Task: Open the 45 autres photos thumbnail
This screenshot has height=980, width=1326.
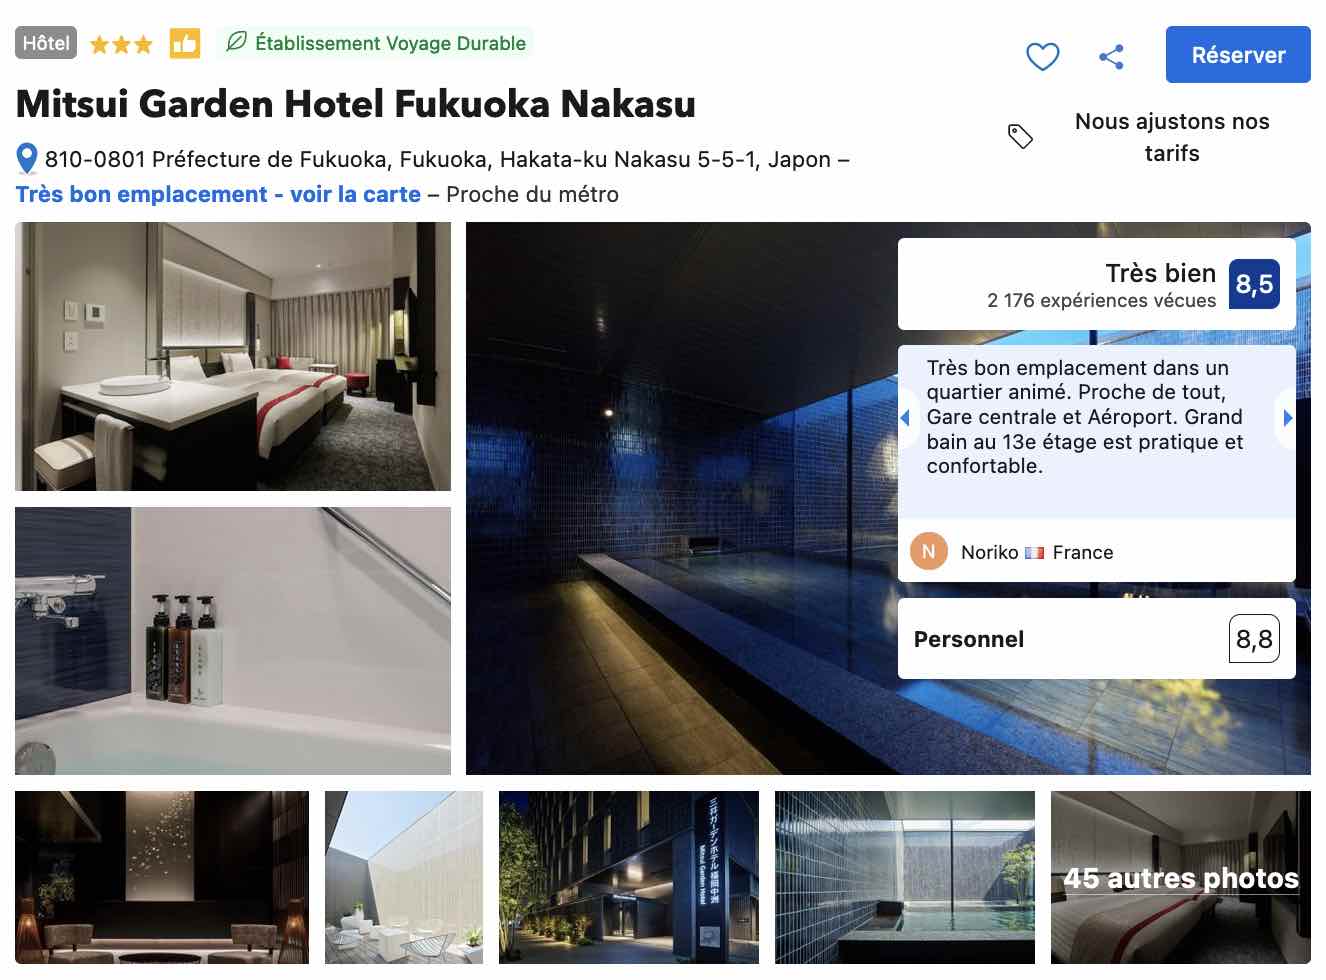Action: click(x=1180, y=878)
